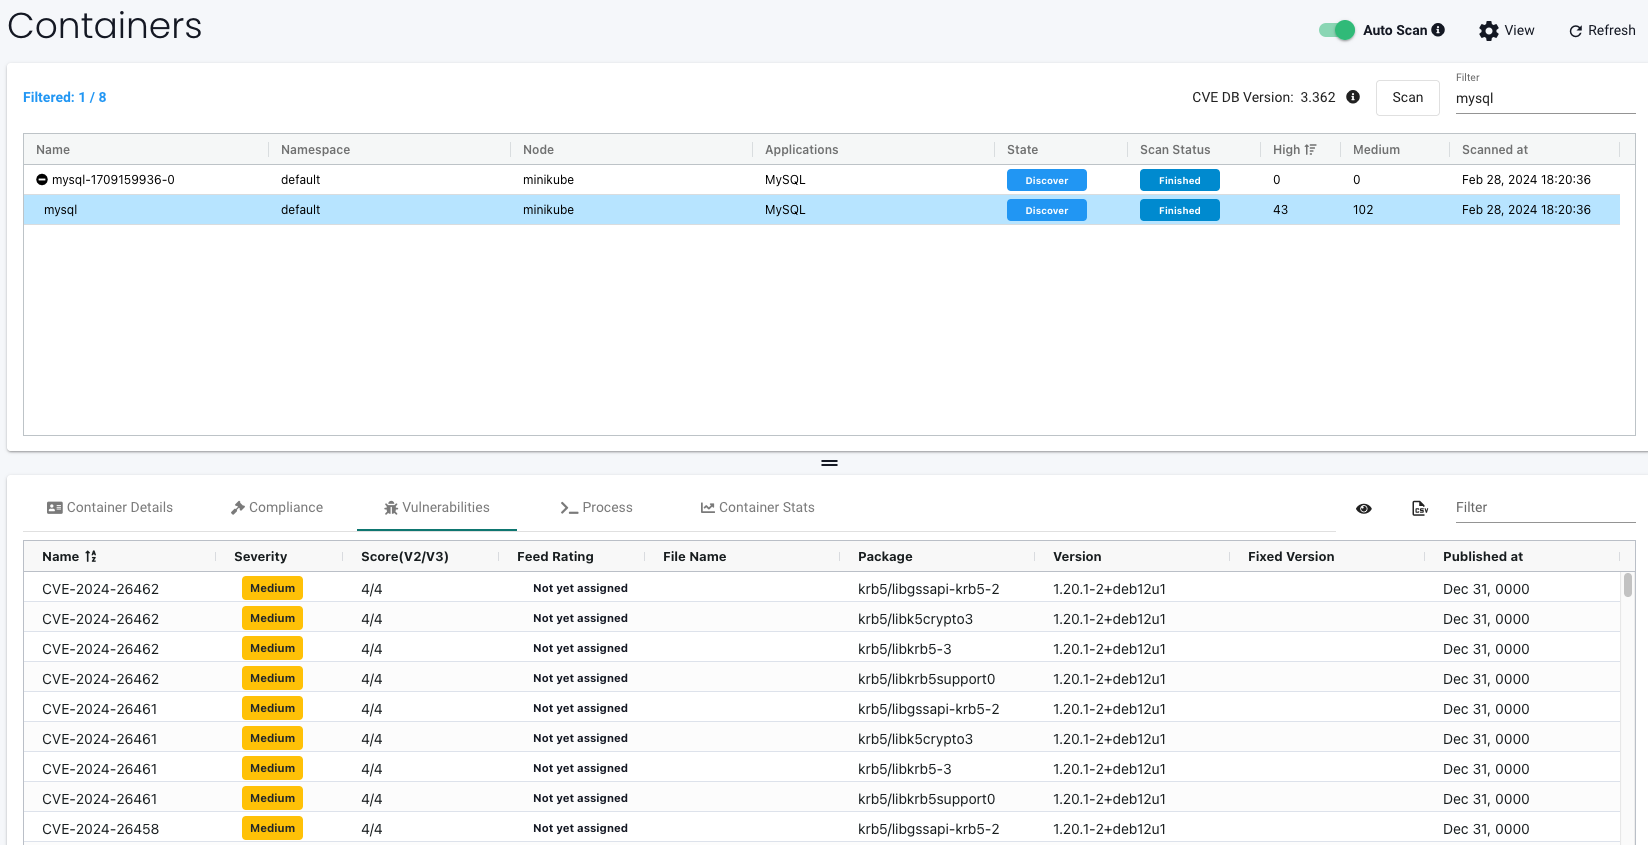This screenshot has width=1648, height=845.
Task: Click the Auto Scan info icon
Action: 1438,30
